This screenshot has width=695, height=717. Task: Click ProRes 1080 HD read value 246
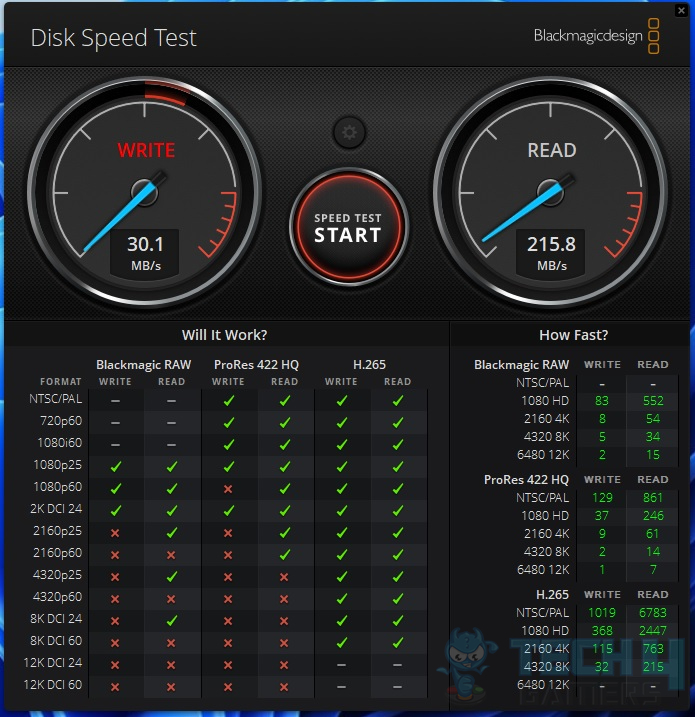653,515
